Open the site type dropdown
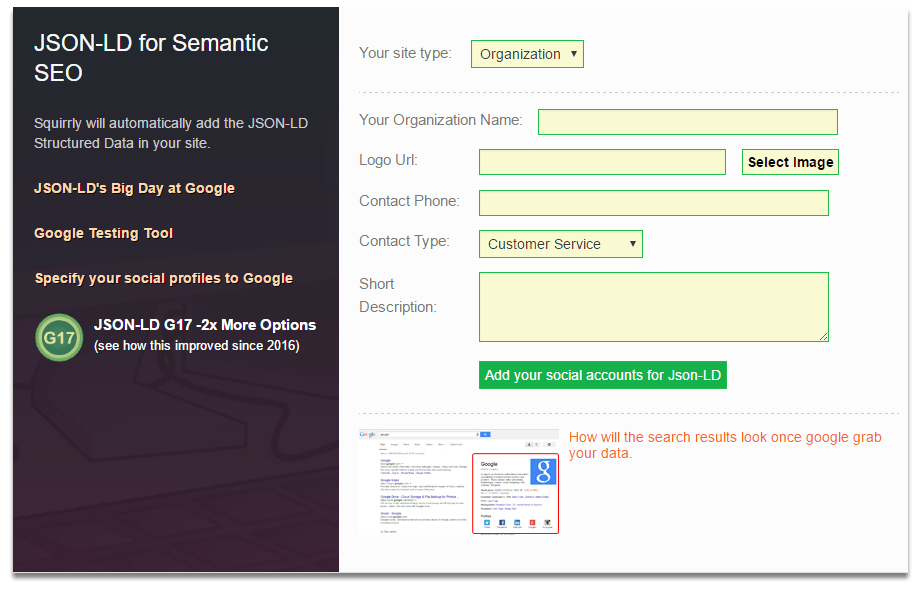921x592 pixels. pyautogui.click(x=527, y=54)
